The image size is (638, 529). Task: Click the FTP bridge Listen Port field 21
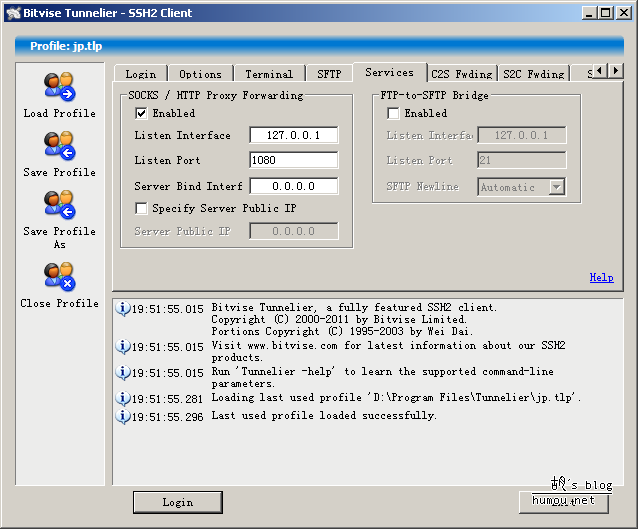click(x=522, y=160)
